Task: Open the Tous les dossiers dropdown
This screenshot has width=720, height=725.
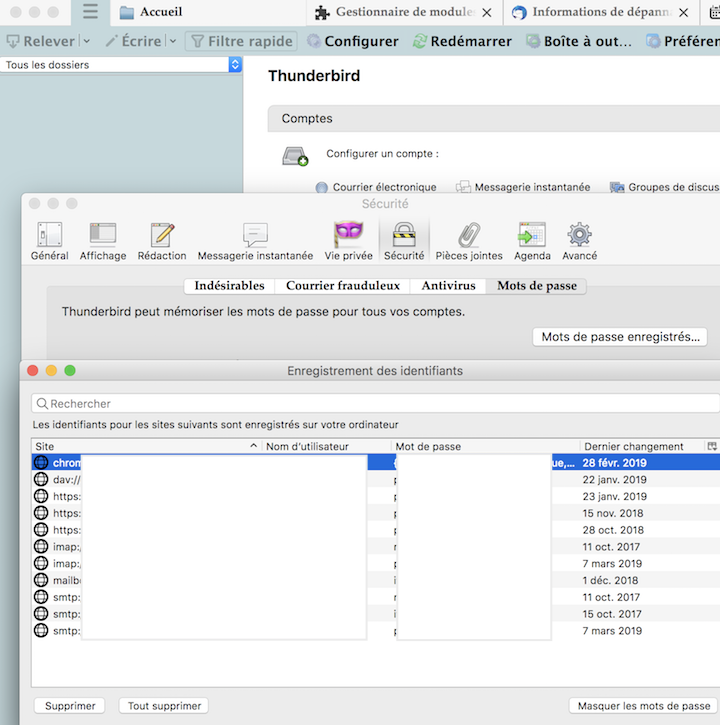Action: click(121, 65)
